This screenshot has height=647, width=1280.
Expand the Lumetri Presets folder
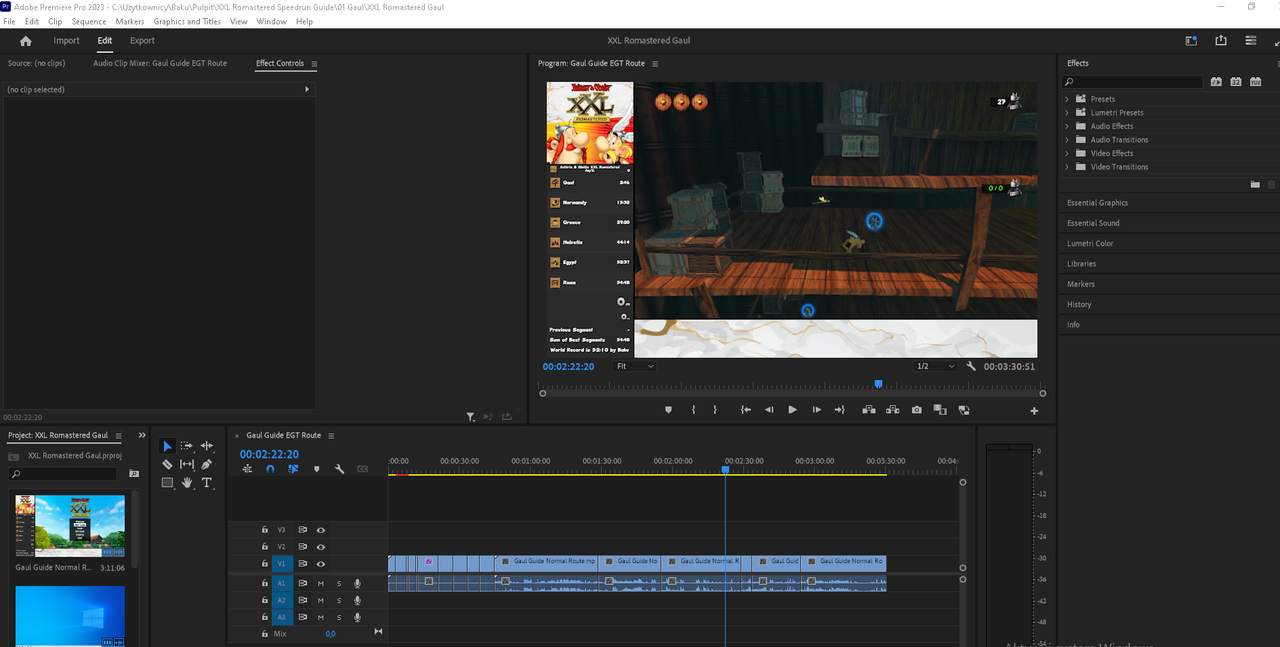coord(1068,113)
